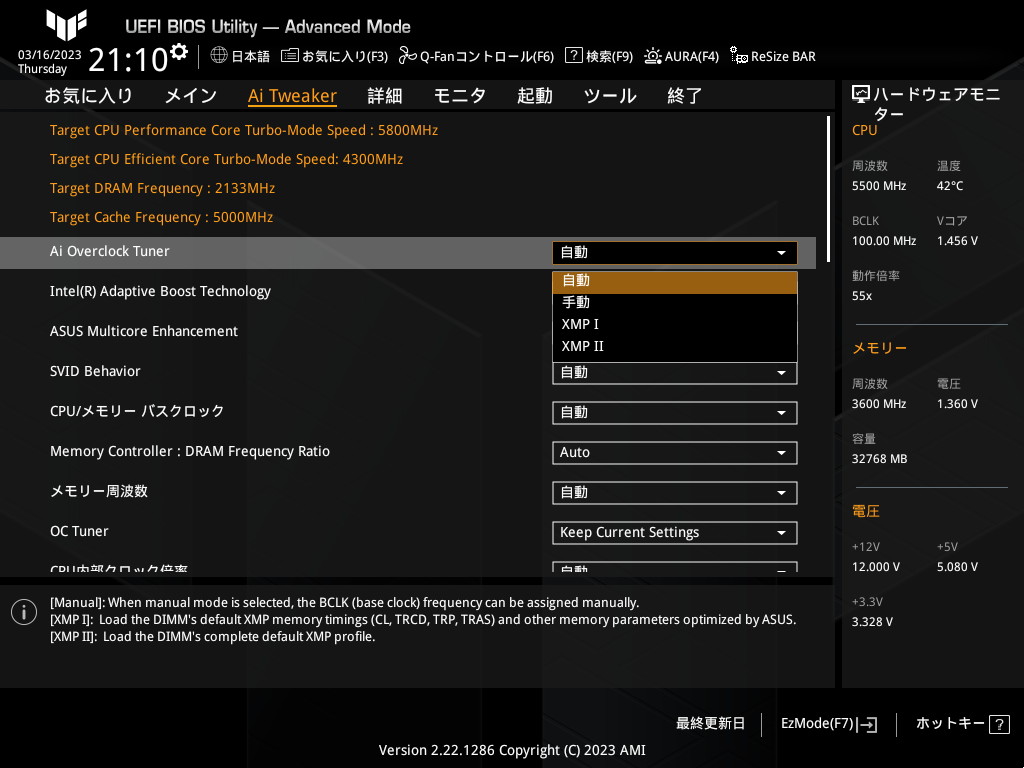Viewport: 1024px width, 768px height.
Task: Click the hardware monitor icon in the right panel
Action: (x=861, y=95)
